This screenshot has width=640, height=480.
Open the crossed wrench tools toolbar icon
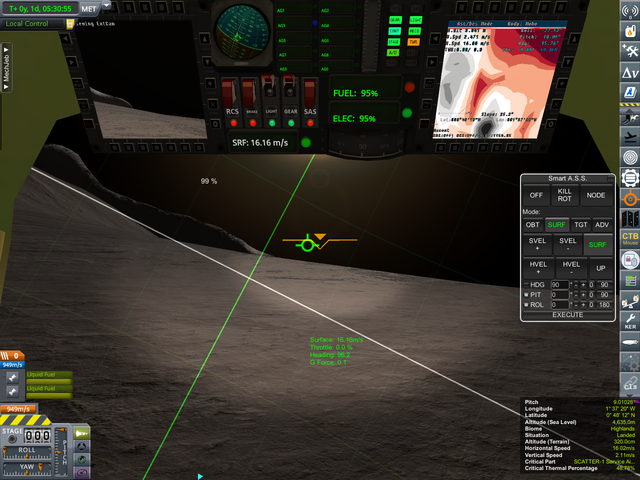click(630, 51)
